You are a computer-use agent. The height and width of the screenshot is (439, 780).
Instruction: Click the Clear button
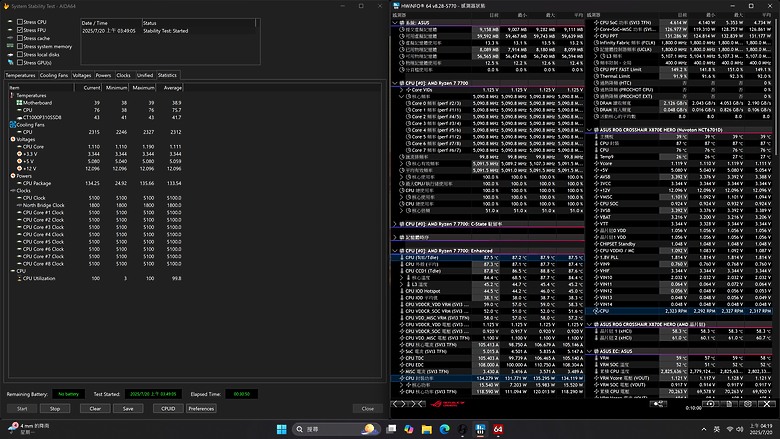click(x=95, y=409)
